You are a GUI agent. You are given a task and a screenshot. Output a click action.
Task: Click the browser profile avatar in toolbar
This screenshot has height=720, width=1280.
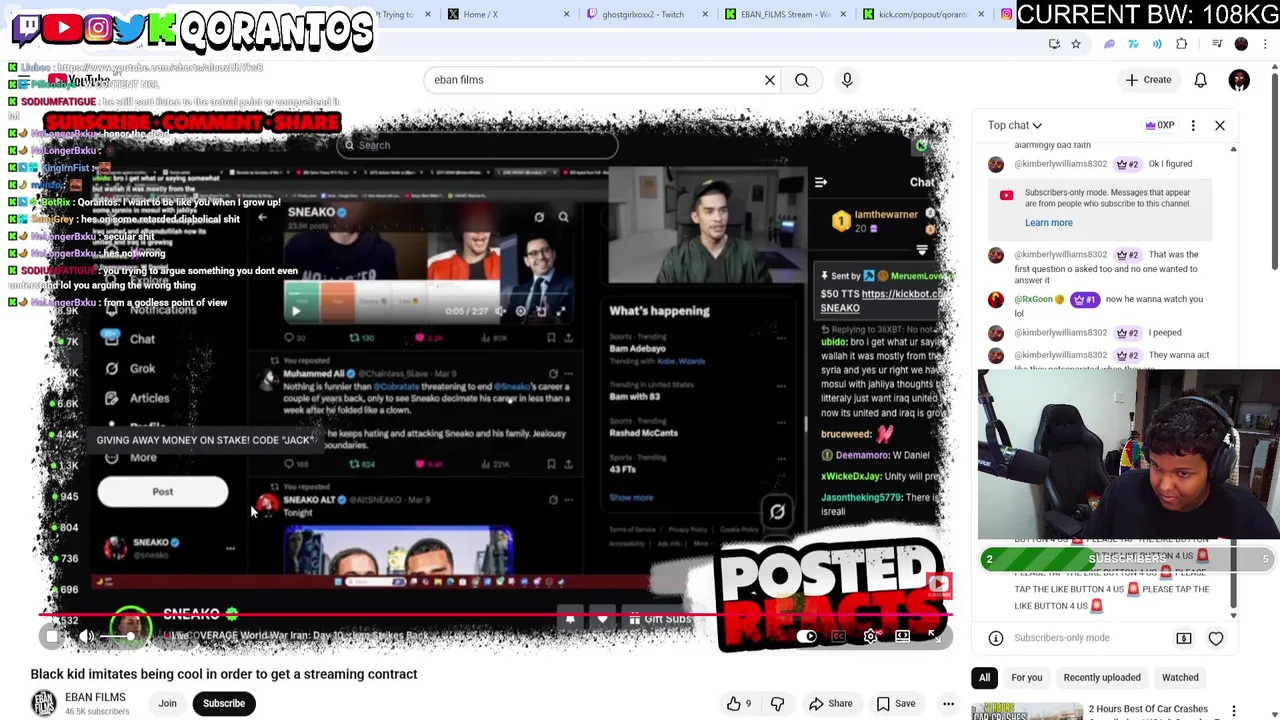(1241, 44)
